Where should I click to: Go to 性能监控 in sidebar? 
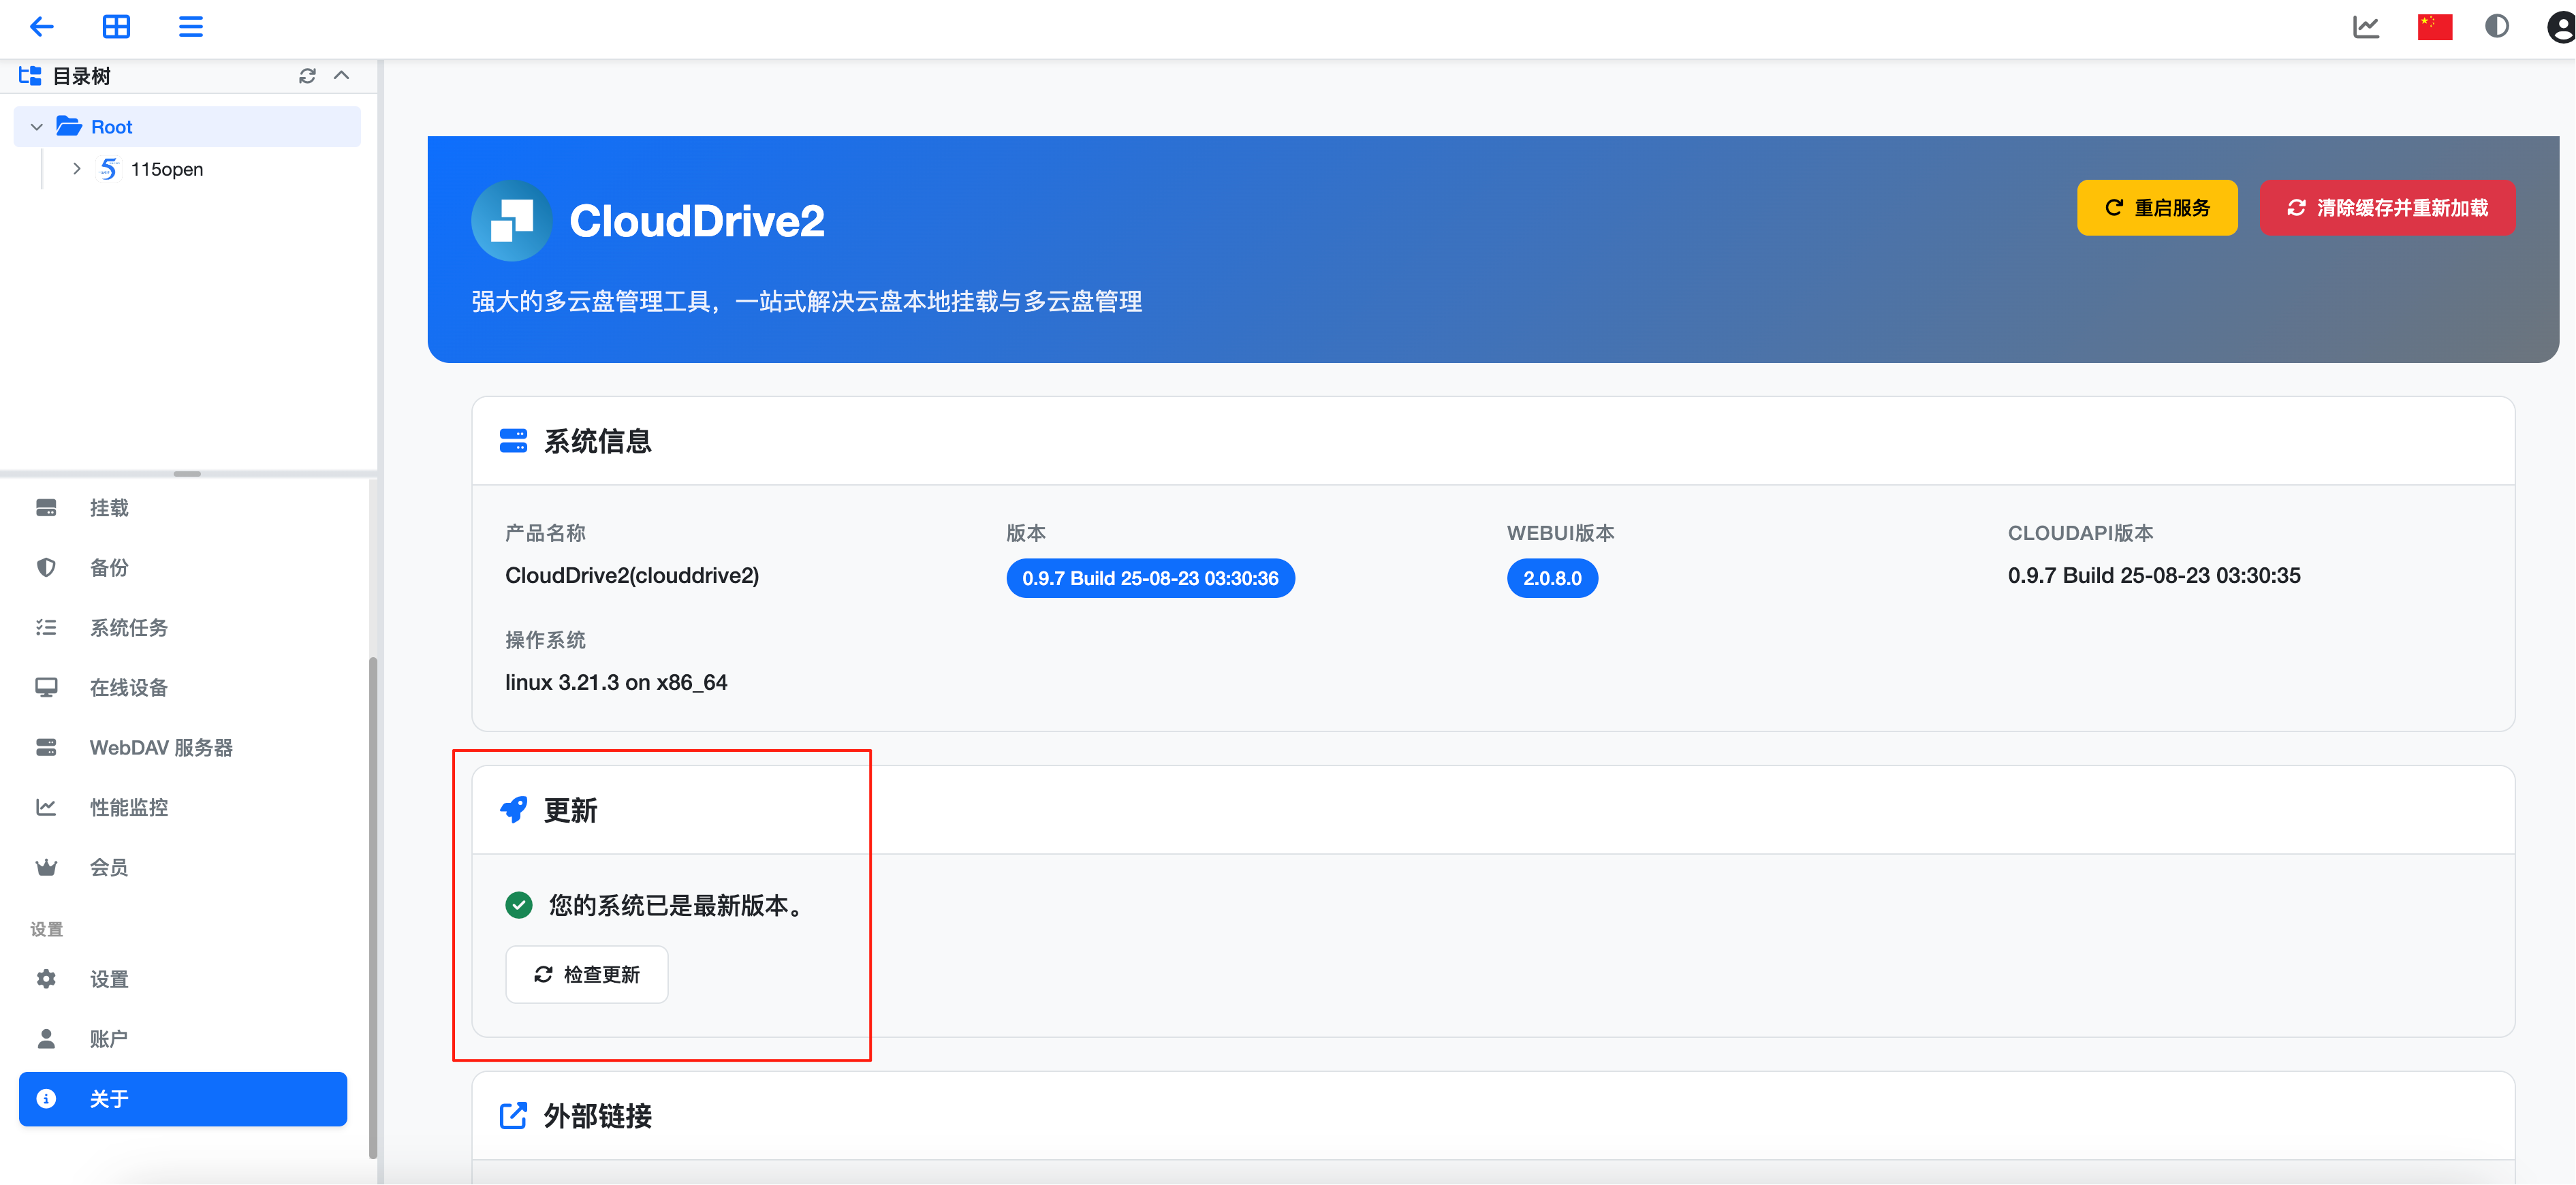pos(128,807)
